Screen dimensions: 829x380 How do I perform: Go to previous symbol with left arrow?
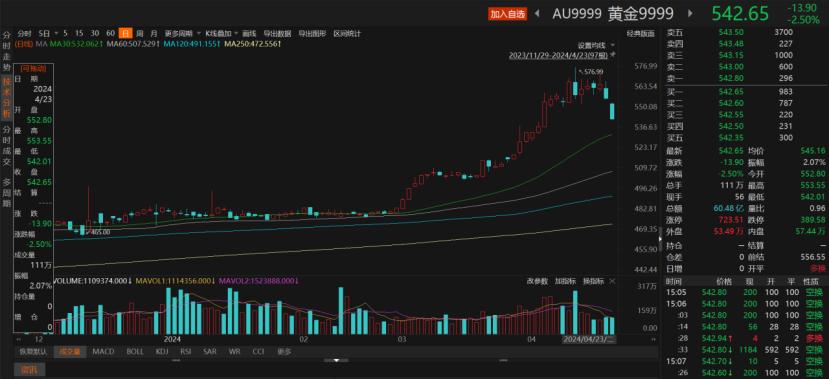coord(537,14)
